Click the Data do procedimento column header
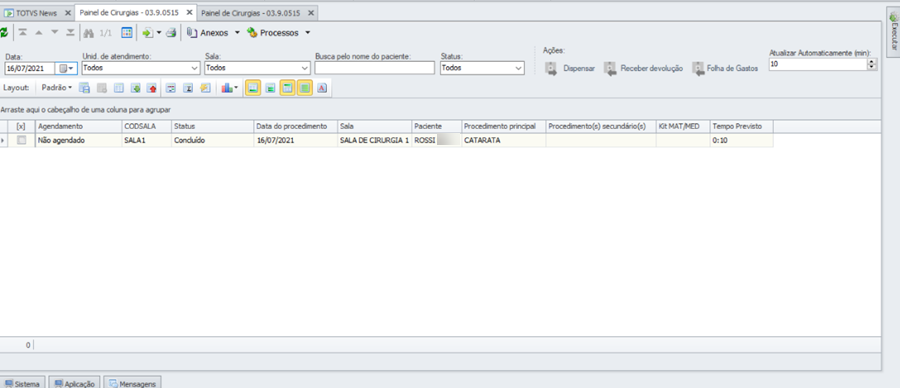 pos(296,126)
